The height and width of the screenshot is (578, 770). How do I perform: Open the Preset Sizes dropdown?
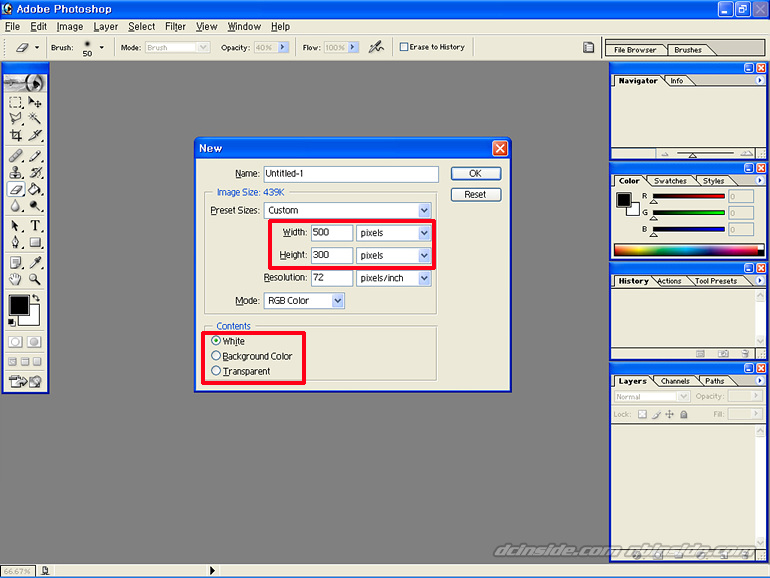click(424, 210)
